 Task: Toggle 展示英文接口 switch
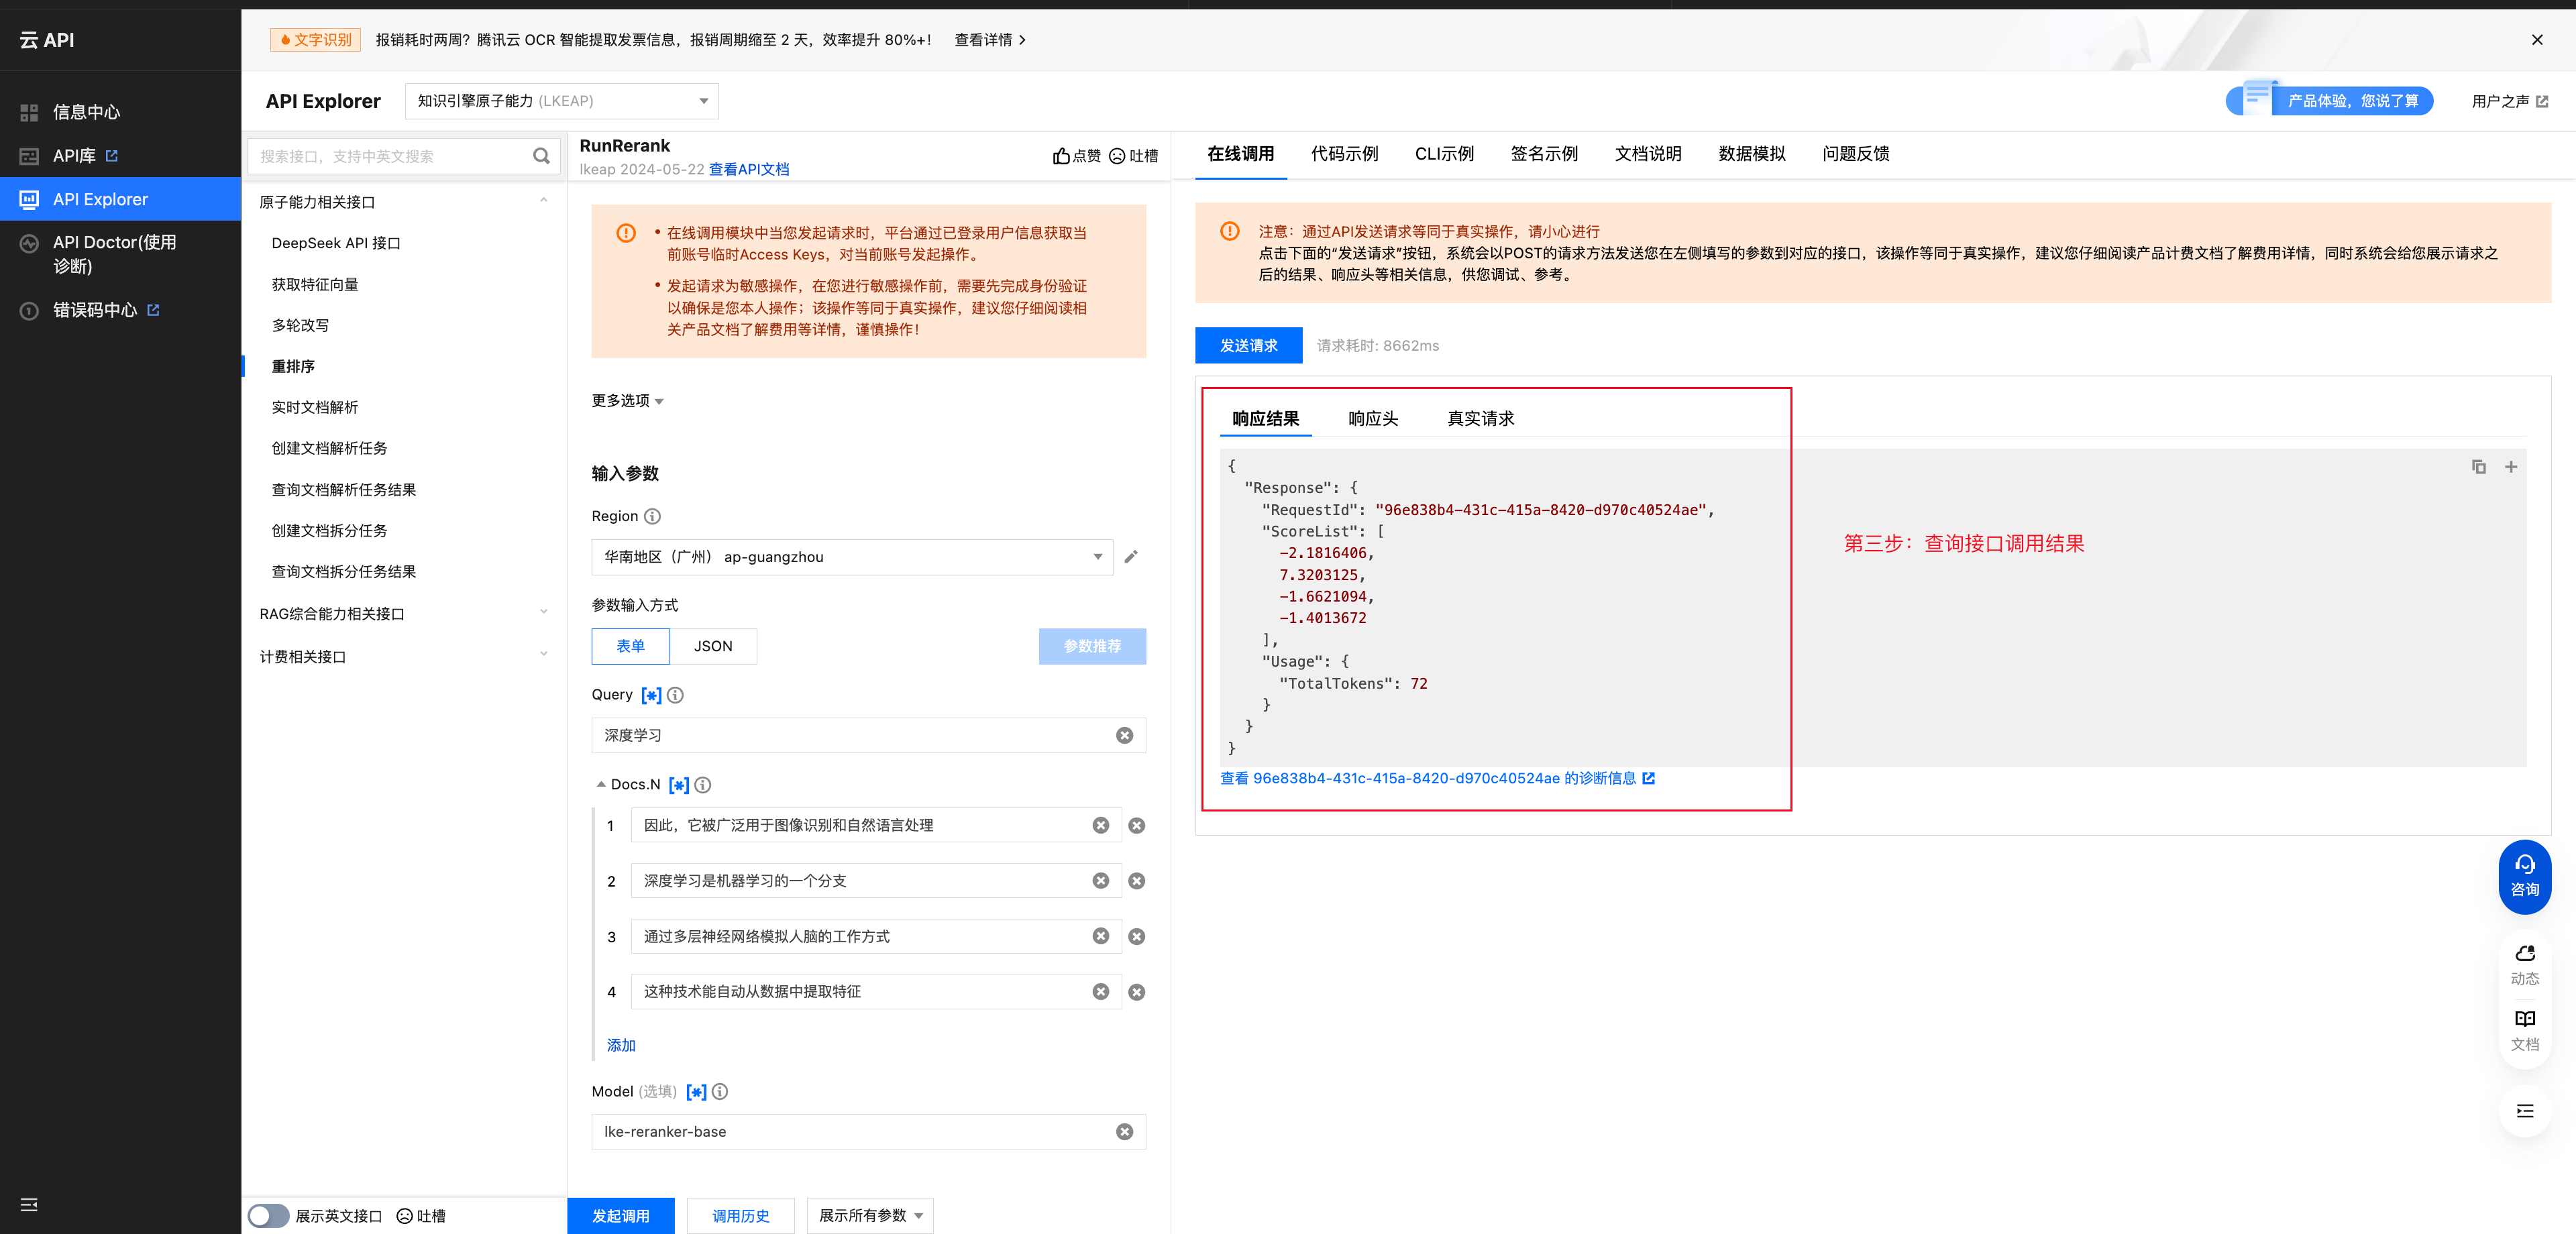(x=268, y=1216)
